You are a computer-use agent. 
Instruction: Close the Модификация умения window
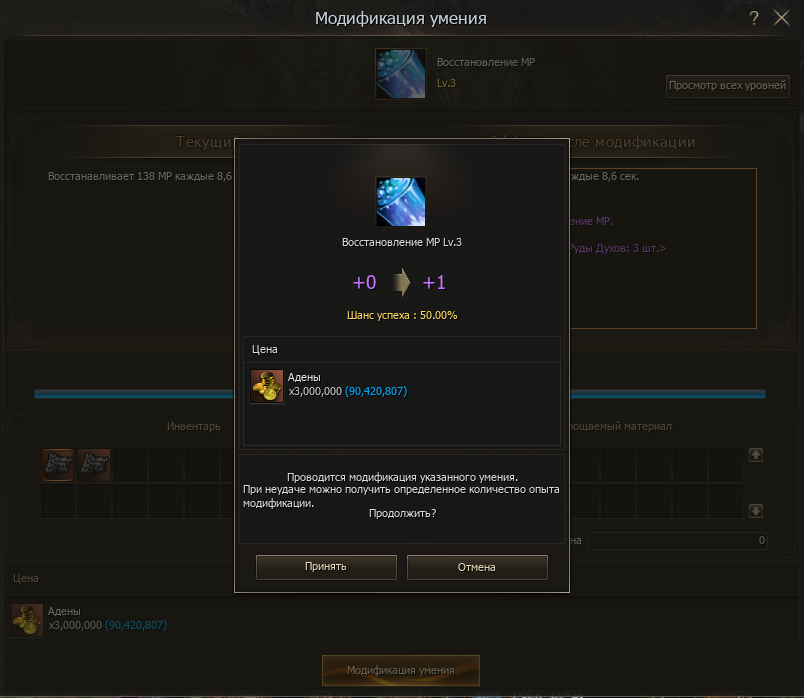(x=781, y=18)
